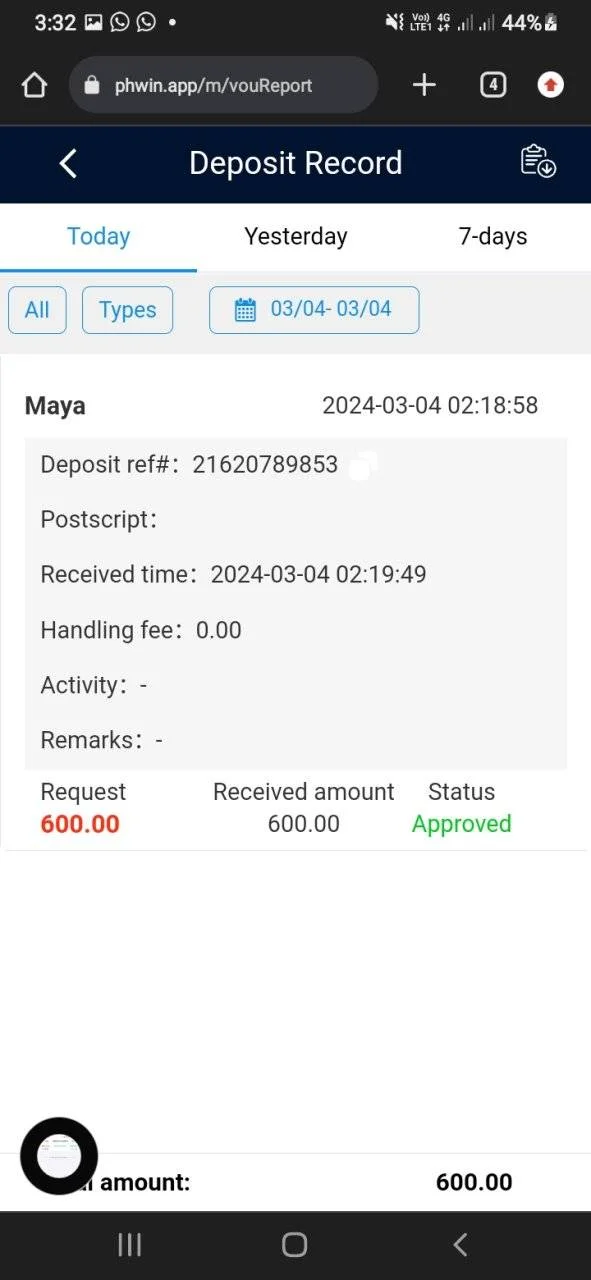The width and height of the screenshot is (591, 1280).
Task: Open the 03/04- 03/04 date range picker
Action: (314, 310)
